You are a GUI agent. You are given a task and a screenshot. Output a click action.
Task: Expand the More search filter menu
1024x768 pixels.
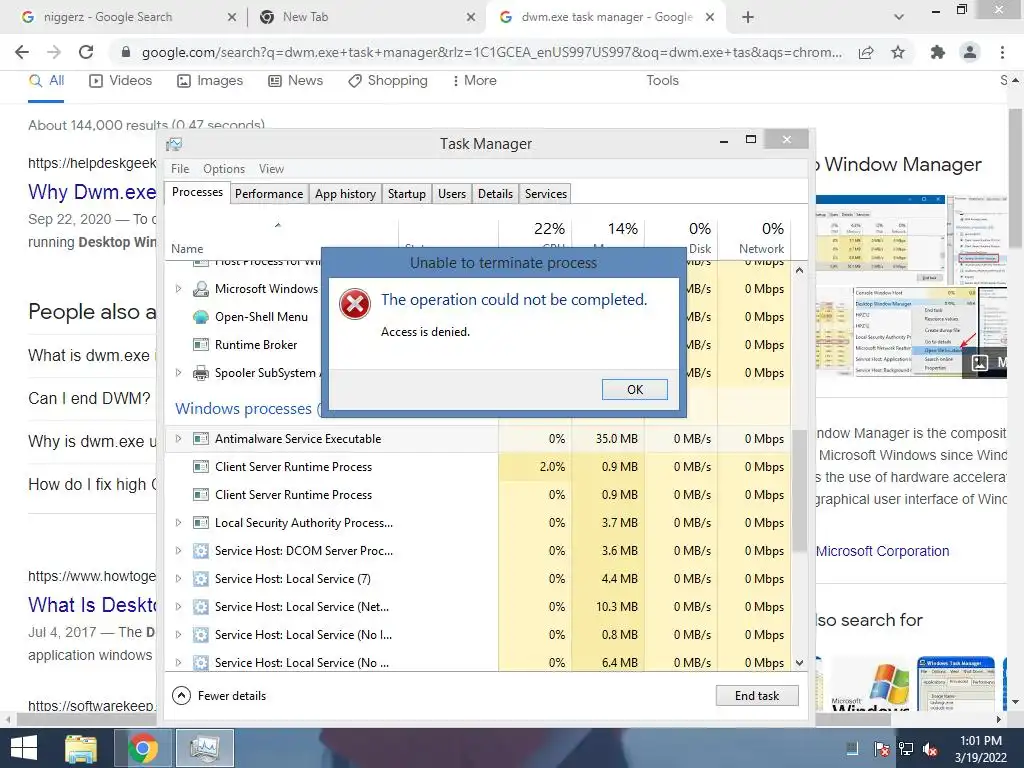(x=474, y=80)
